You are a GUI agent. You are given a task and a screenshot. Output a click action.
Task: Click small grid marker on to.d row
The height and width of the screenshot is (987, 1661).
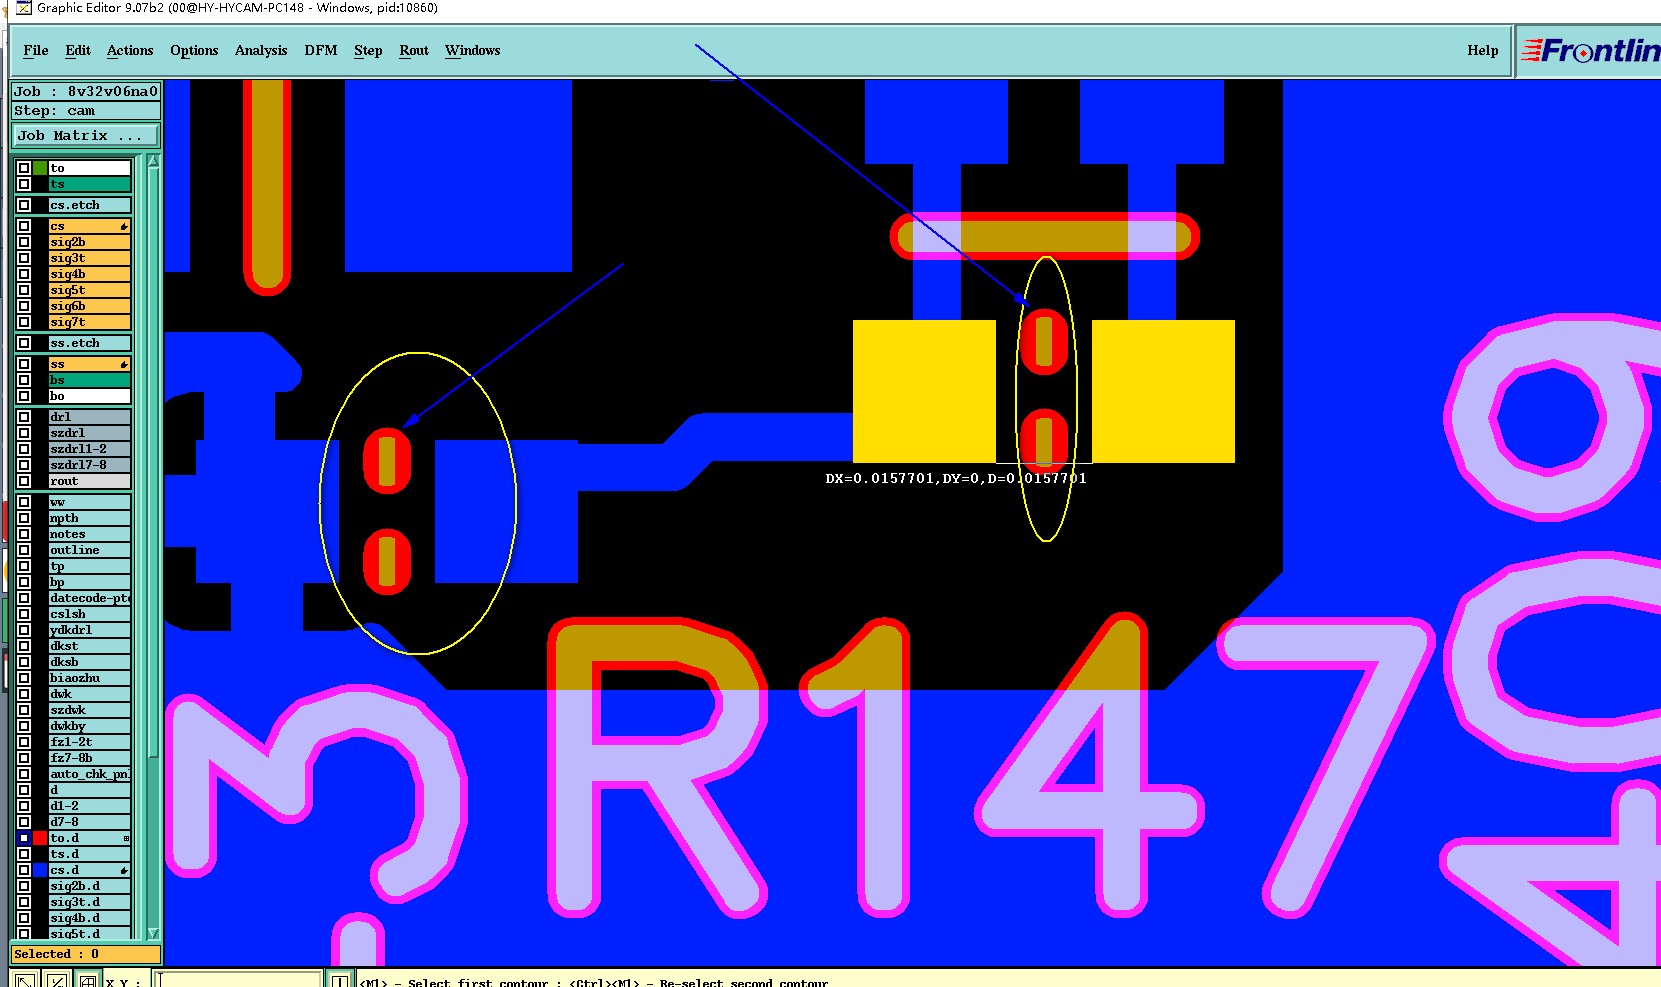[126, 838]
